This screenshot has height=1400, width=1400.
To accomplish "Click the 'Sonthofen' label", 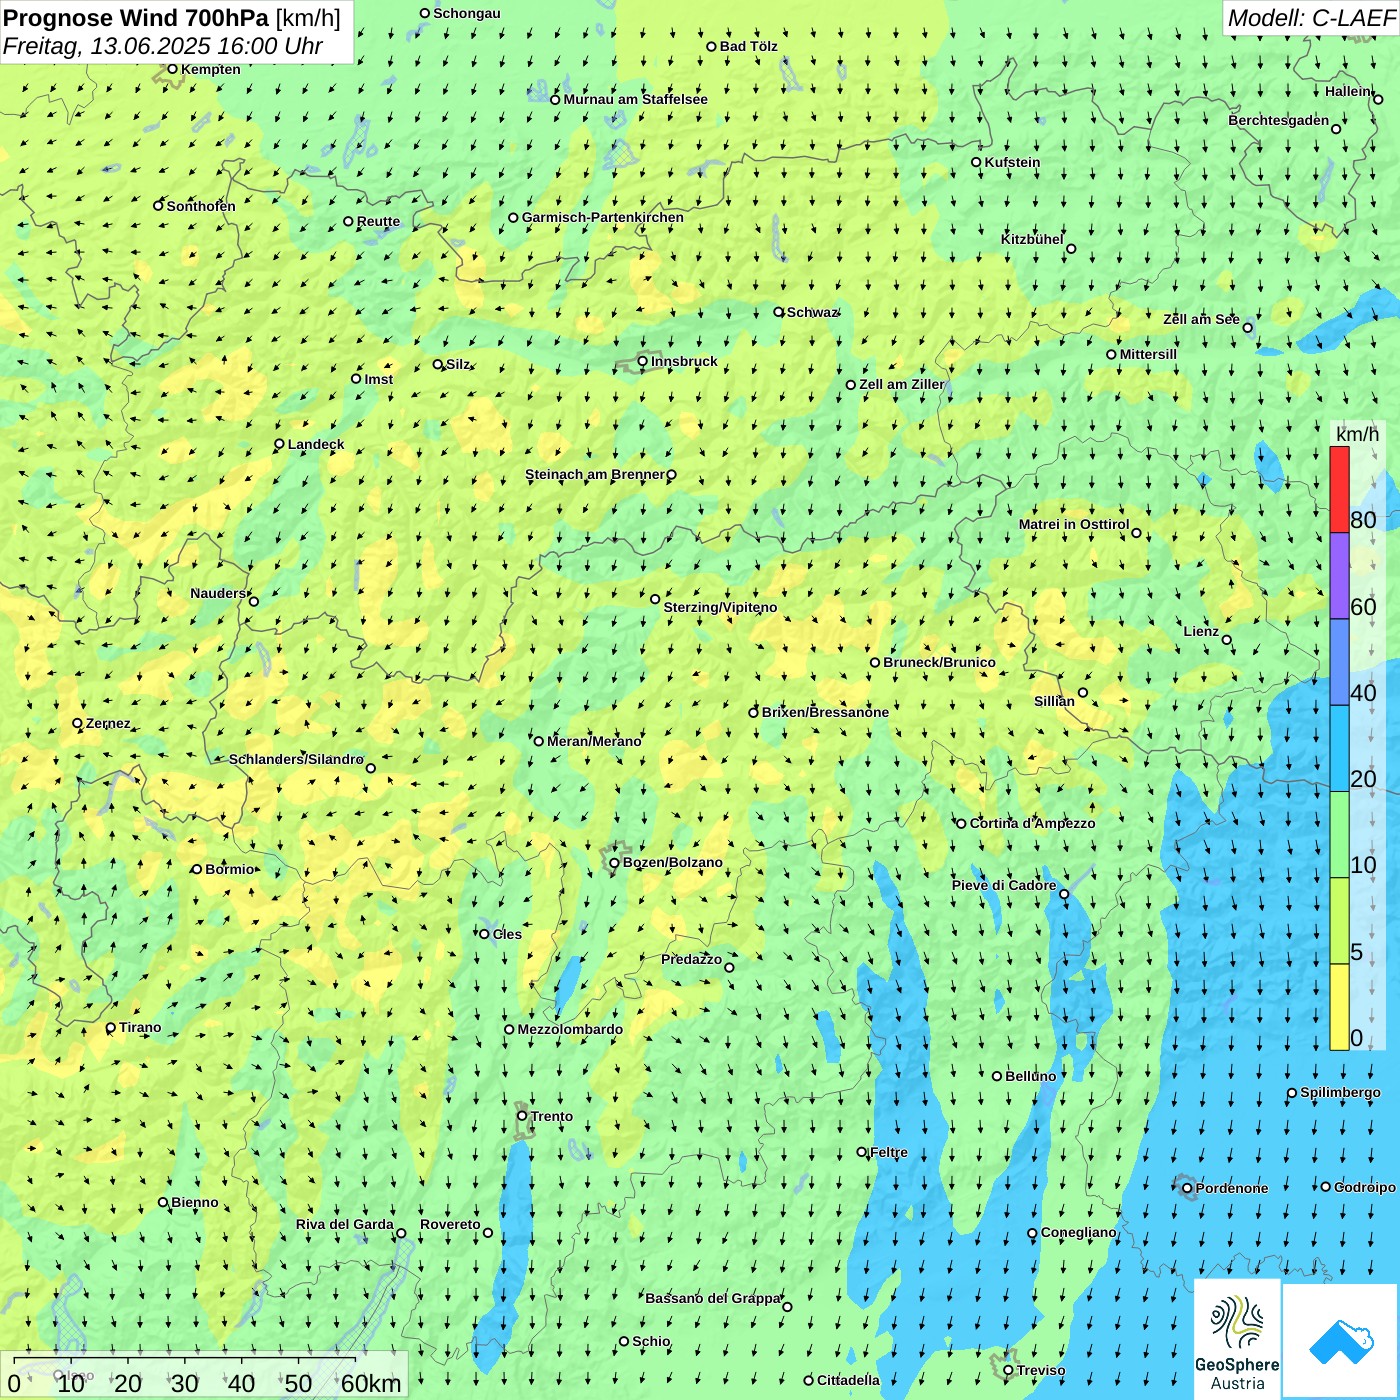I will pyautogui.click(x=201, y=206).
